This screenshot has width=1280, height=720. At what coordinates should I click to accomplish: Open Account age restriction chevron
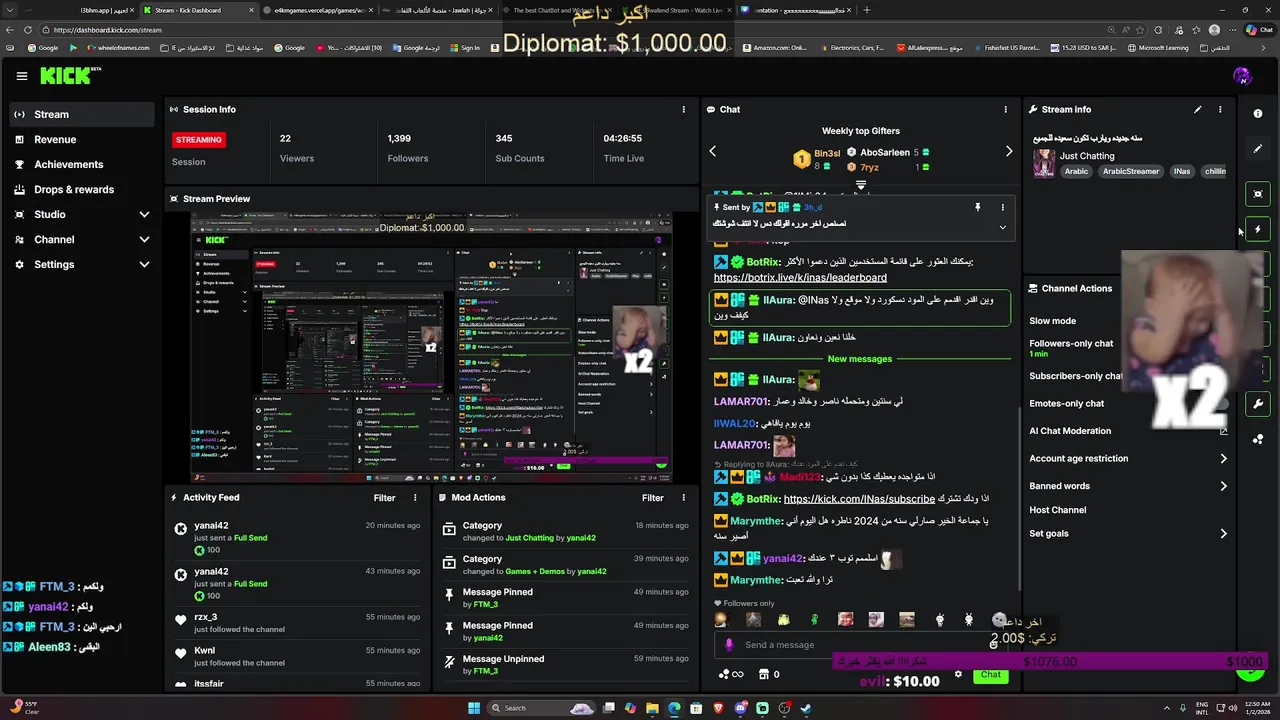1223,458
